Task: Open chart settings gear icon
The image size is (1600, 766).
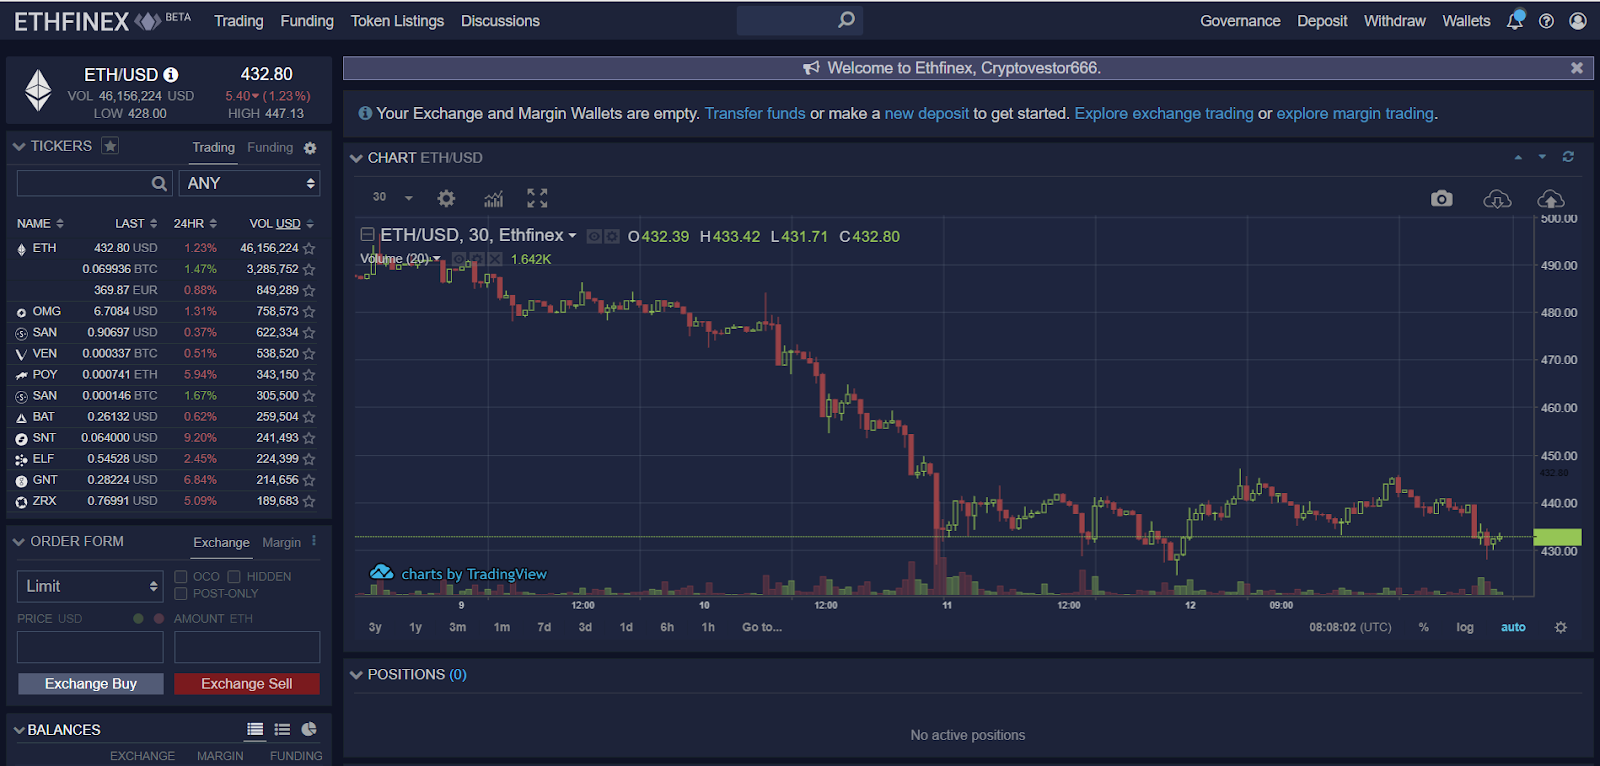Action: [446, 198]
